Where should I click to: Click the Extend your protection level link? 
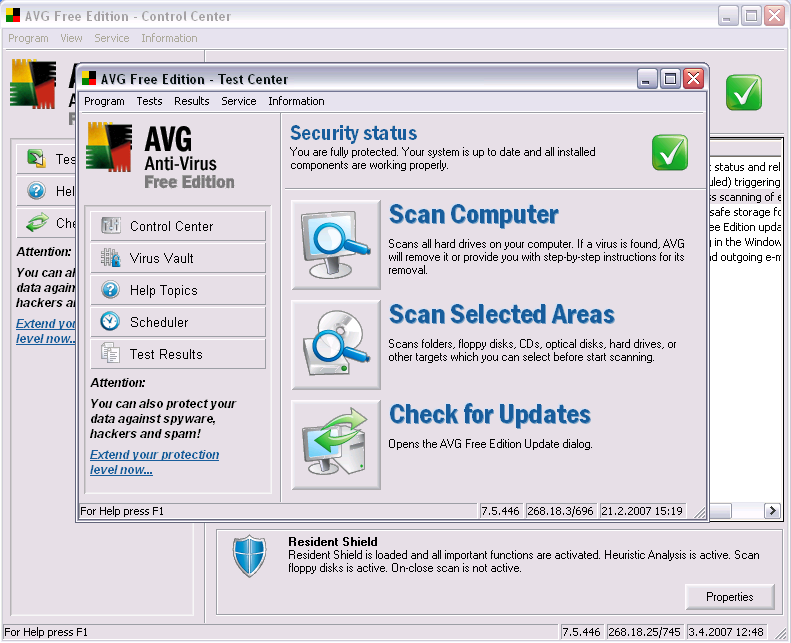(x=154, y=462)
